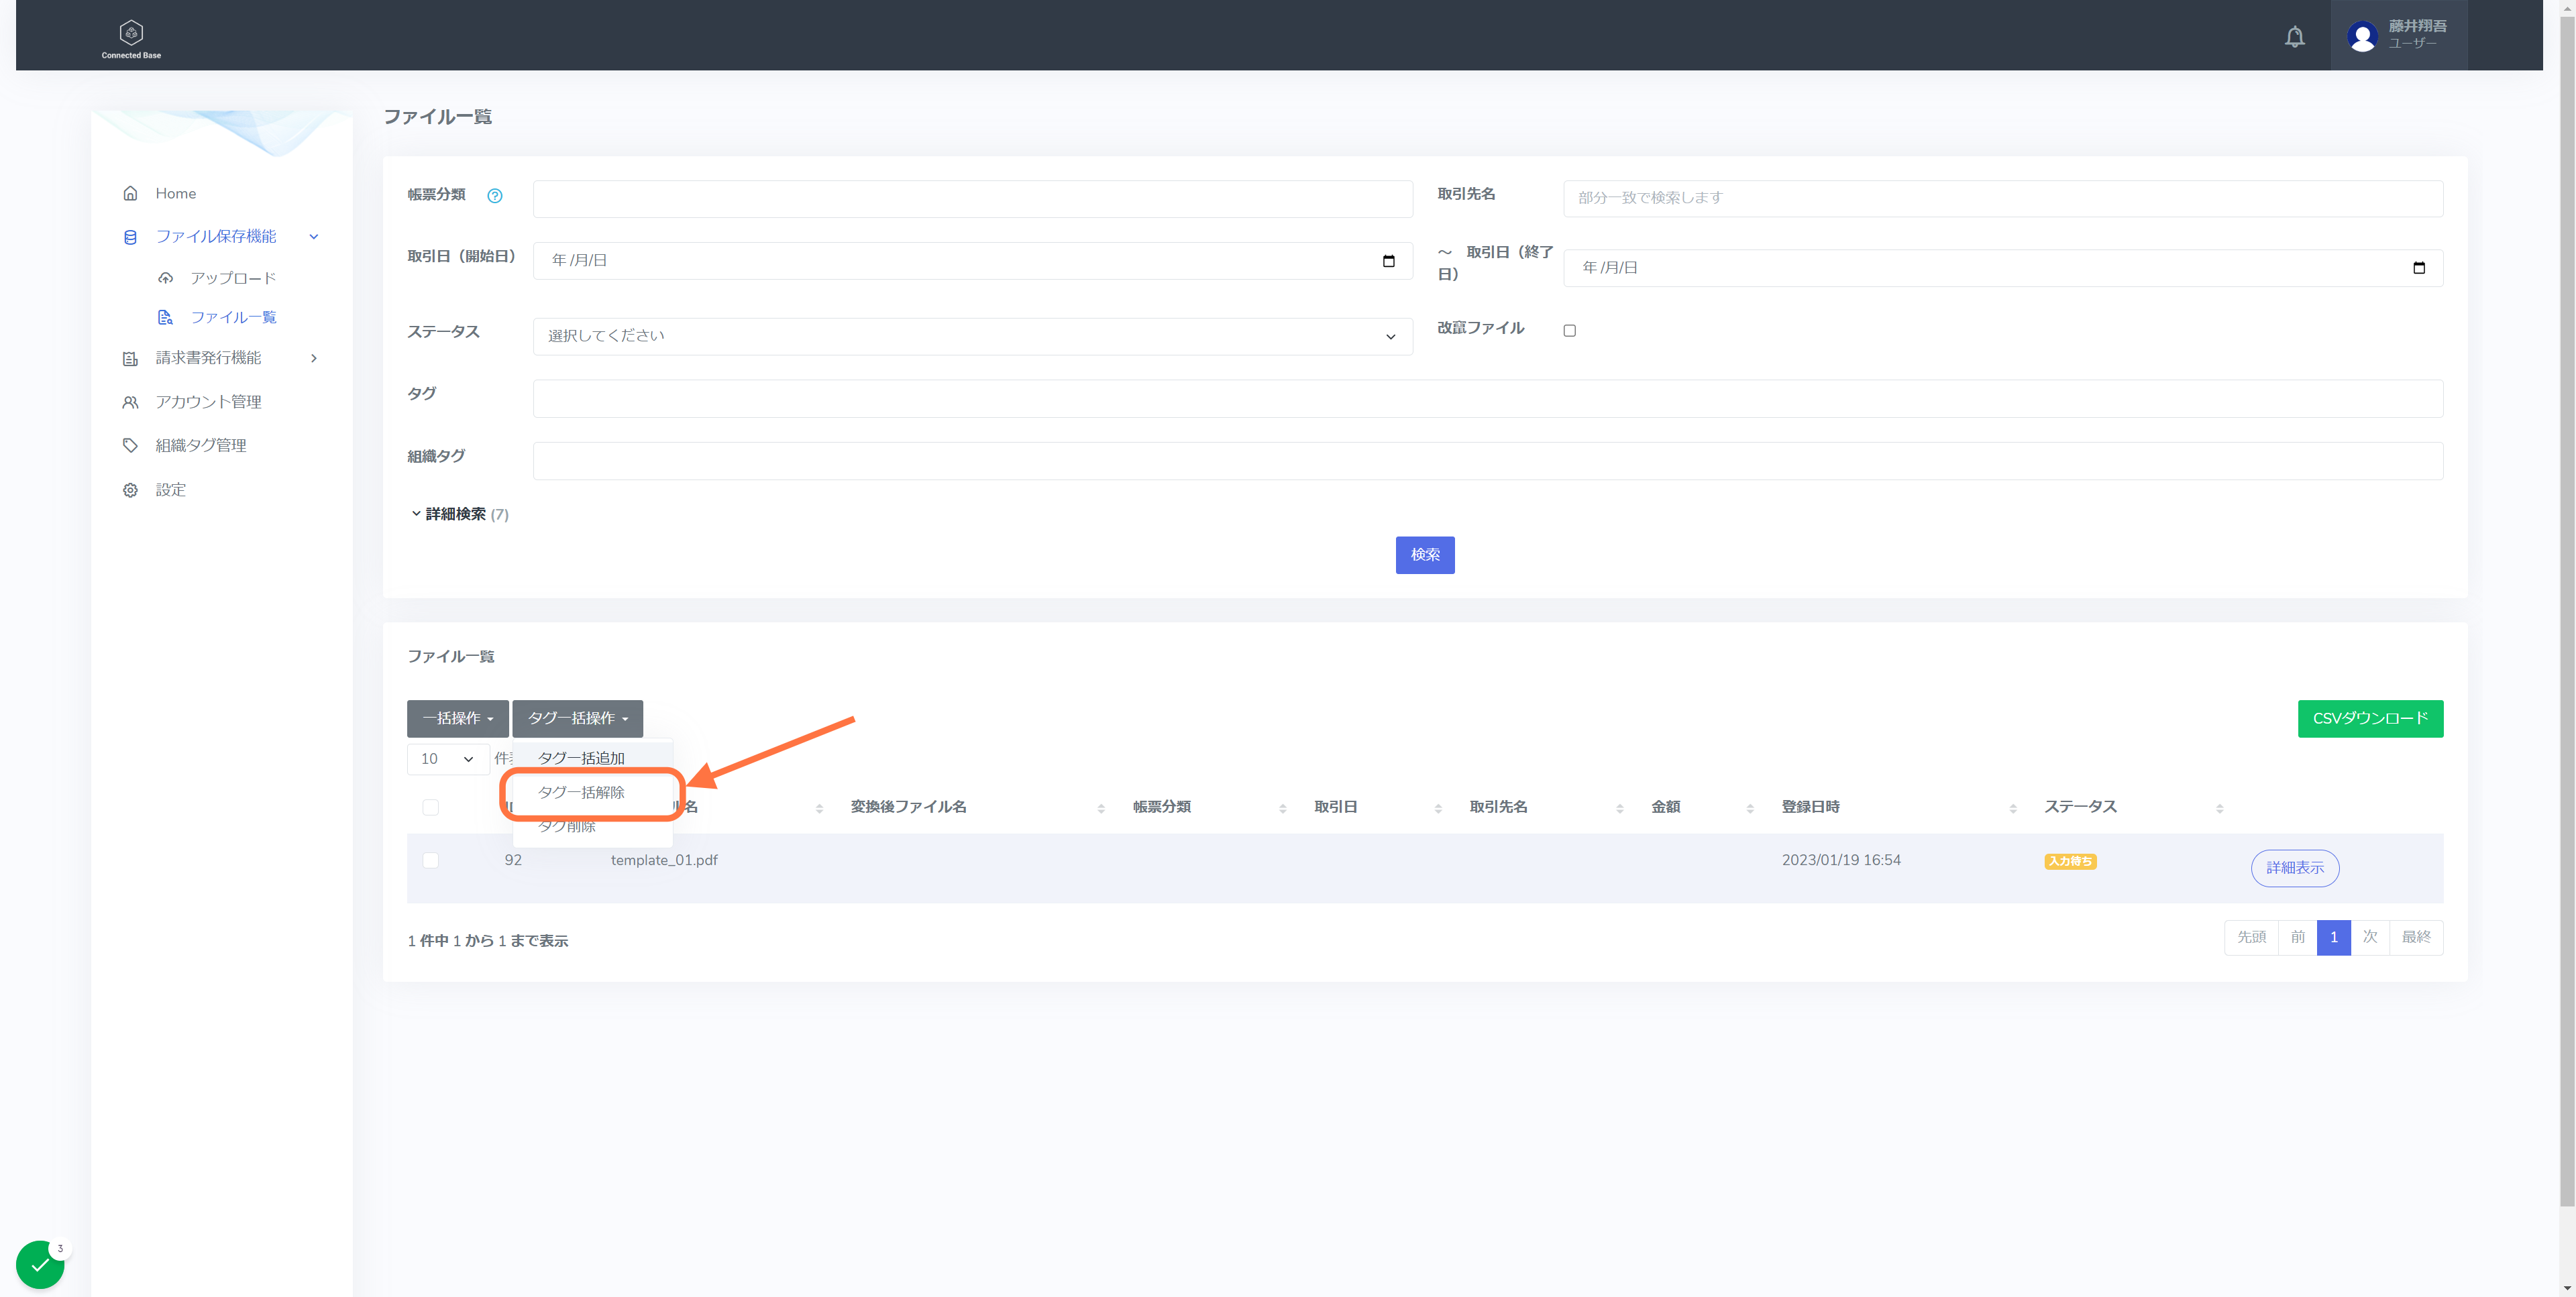This screenshot has height=1297, width=2576.
Task: Open calendar picker for 取引日(開始日)
Action: click(1388, 261)
